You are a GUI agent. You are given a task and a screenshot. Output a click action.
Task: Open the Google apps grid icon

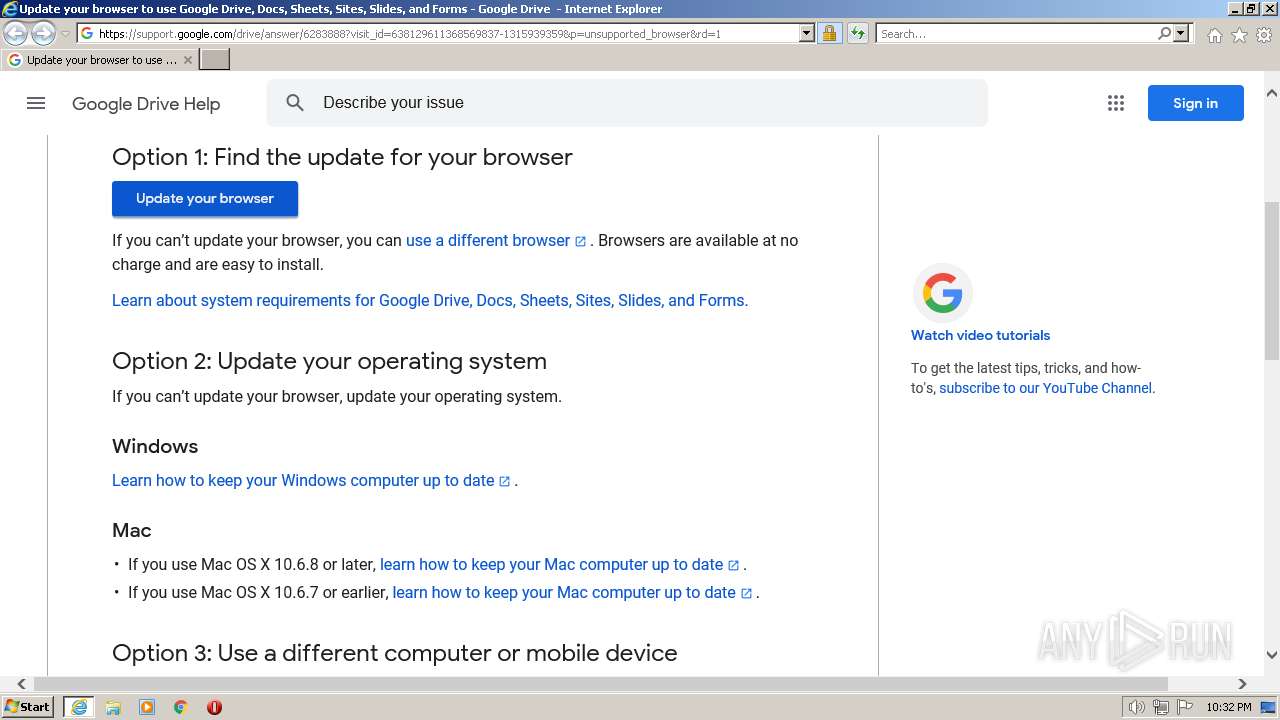(1116, 103)
